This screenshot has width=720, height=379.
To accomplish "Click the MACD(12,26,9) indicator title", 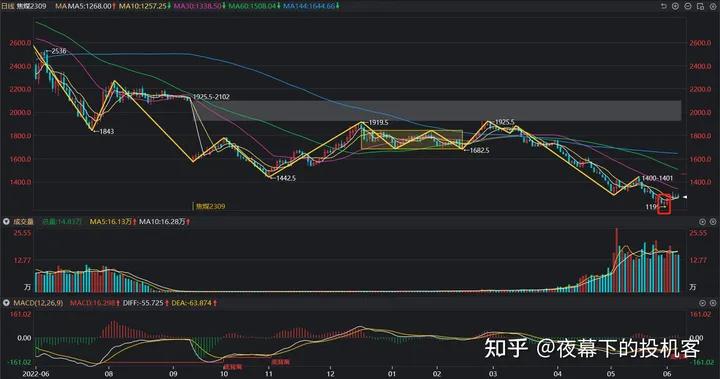I will [38, 303].
